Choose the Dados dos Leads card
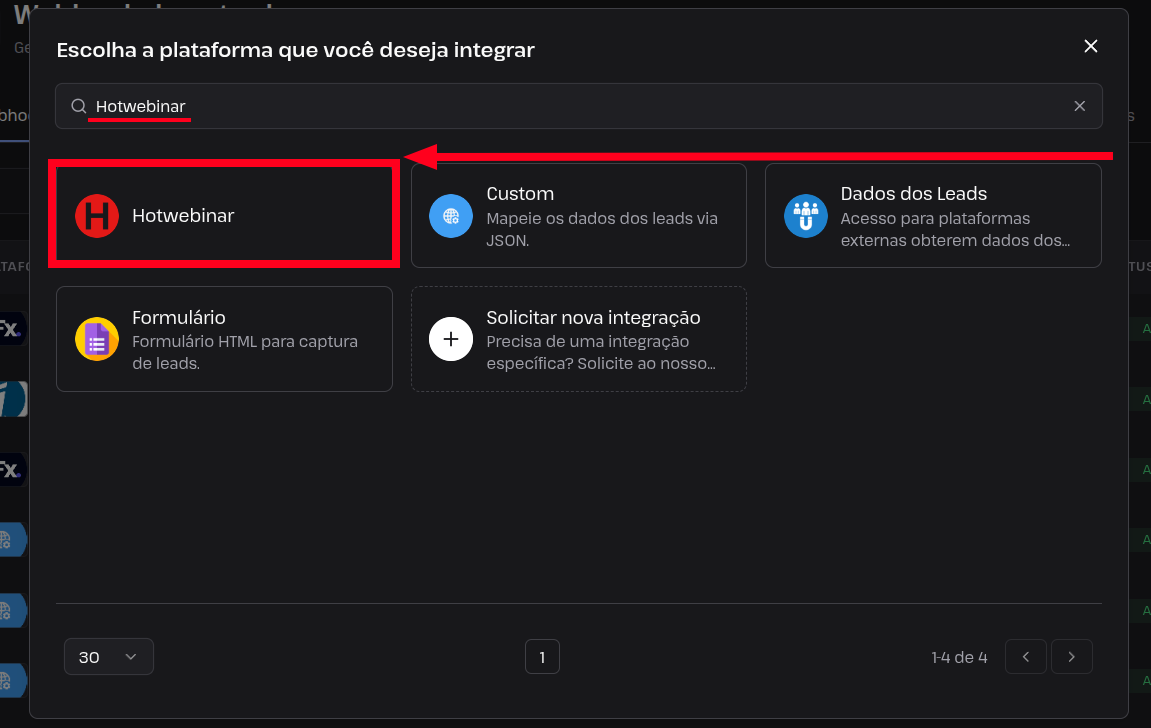This screenshot has height=728, width=1151. [x=933, y=215]
